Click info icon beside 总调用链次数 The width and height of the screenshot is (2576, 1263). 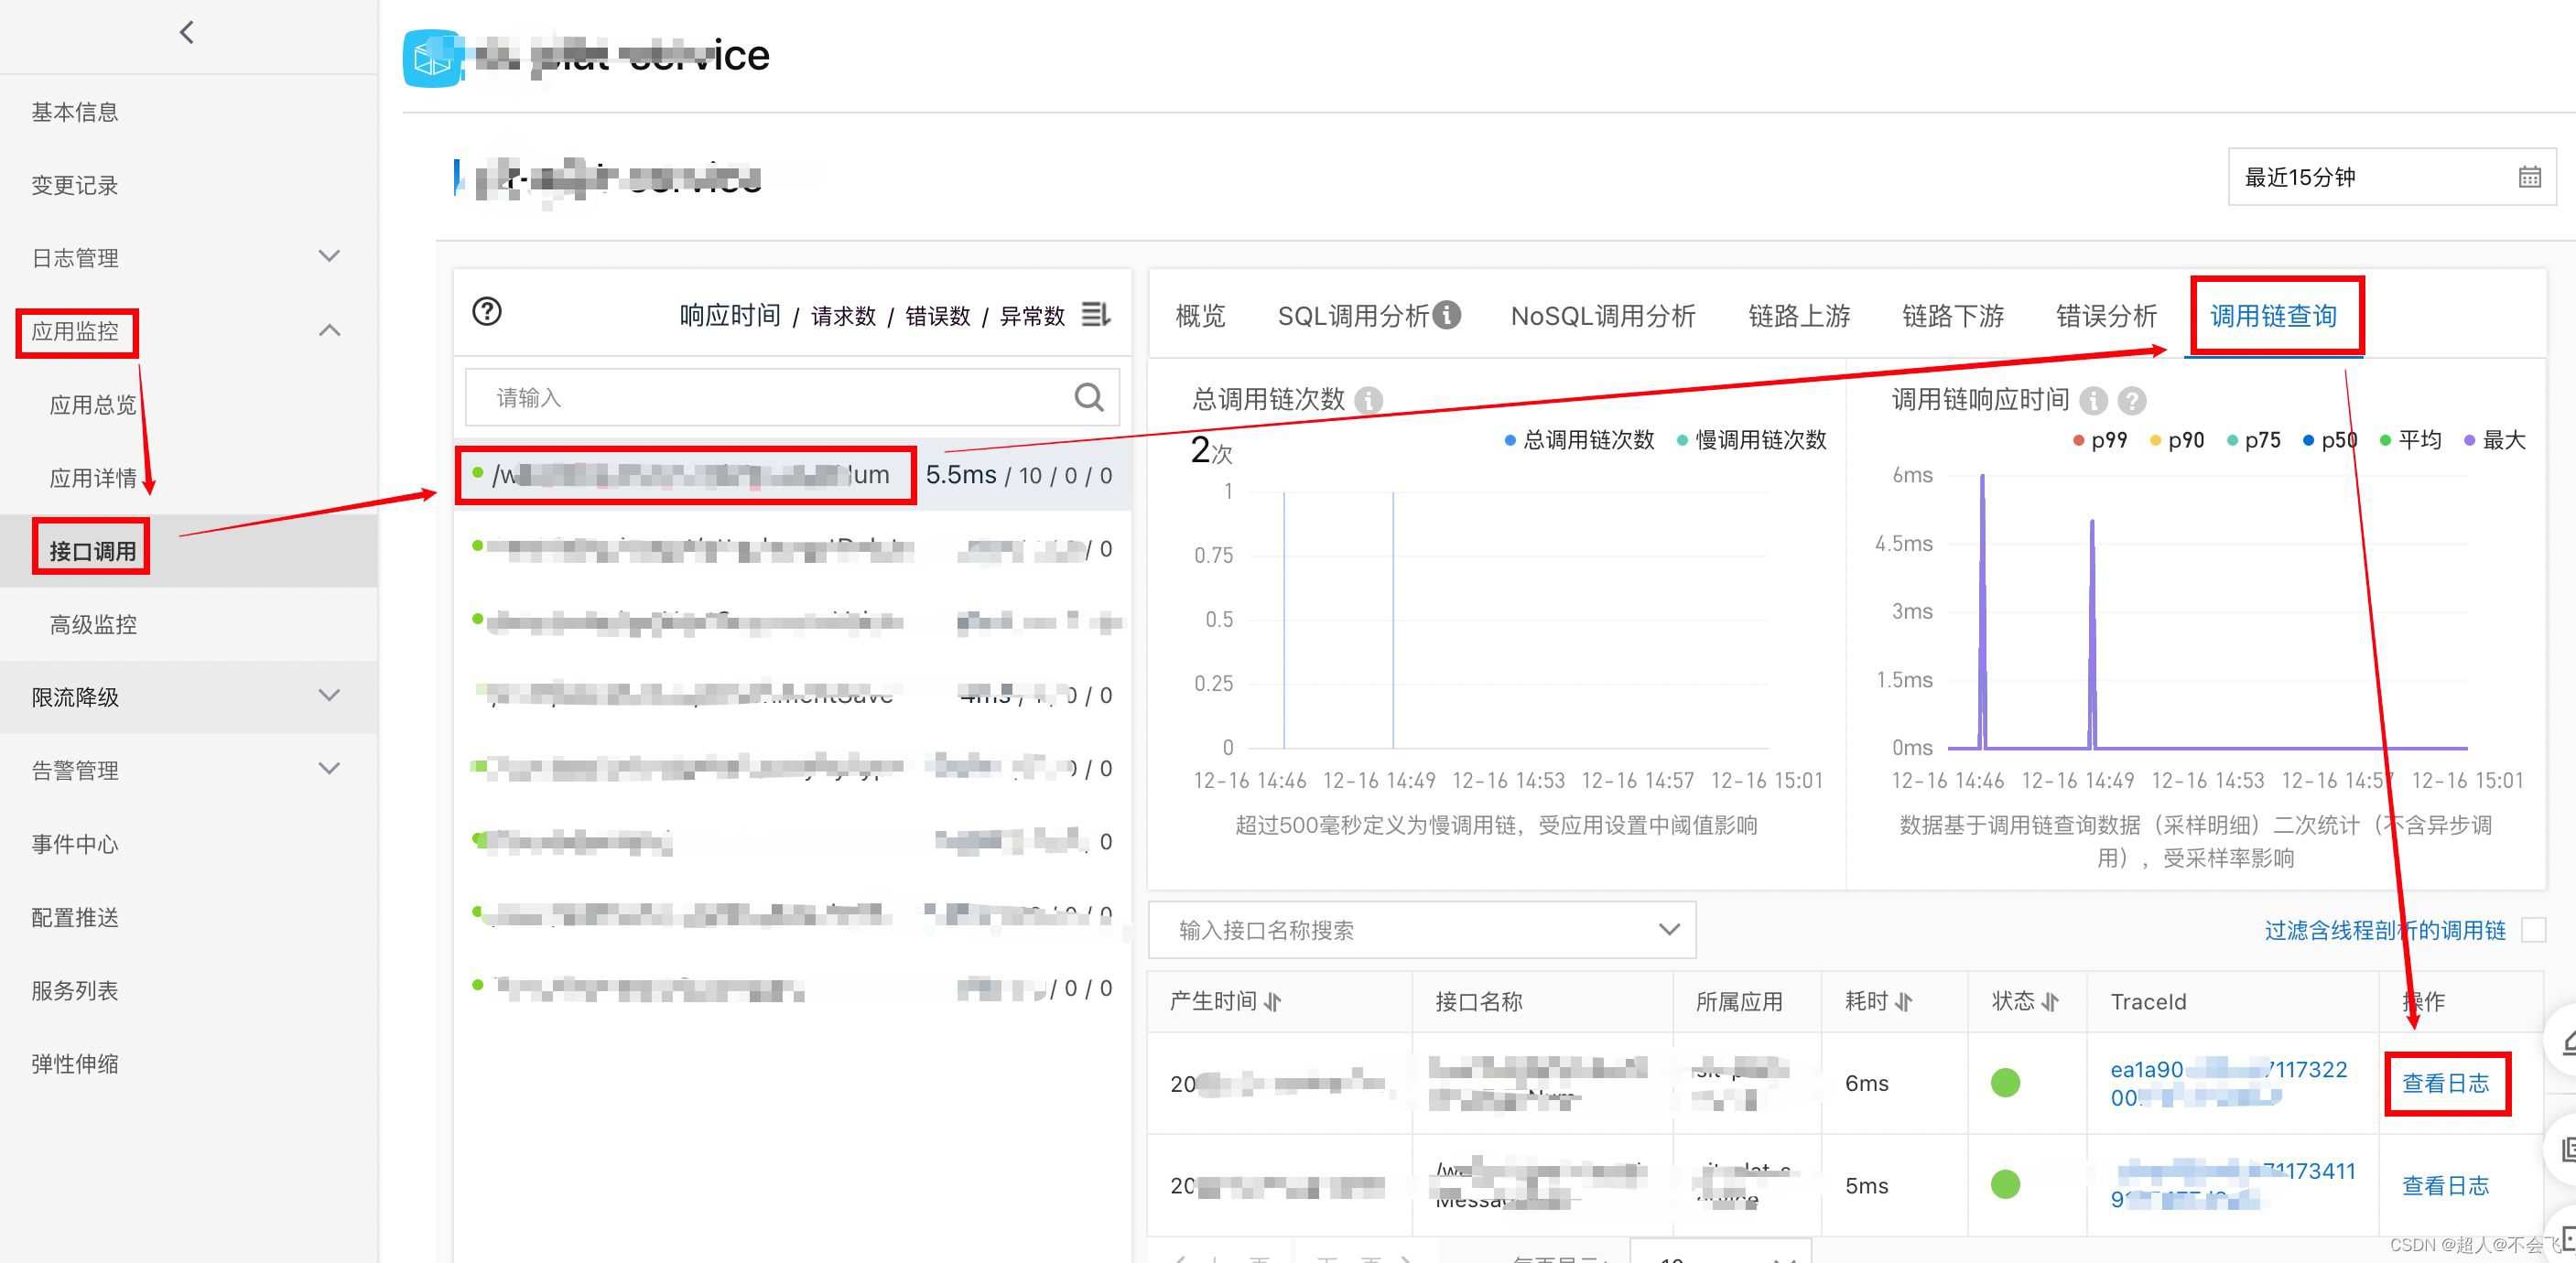[1368, 401]
